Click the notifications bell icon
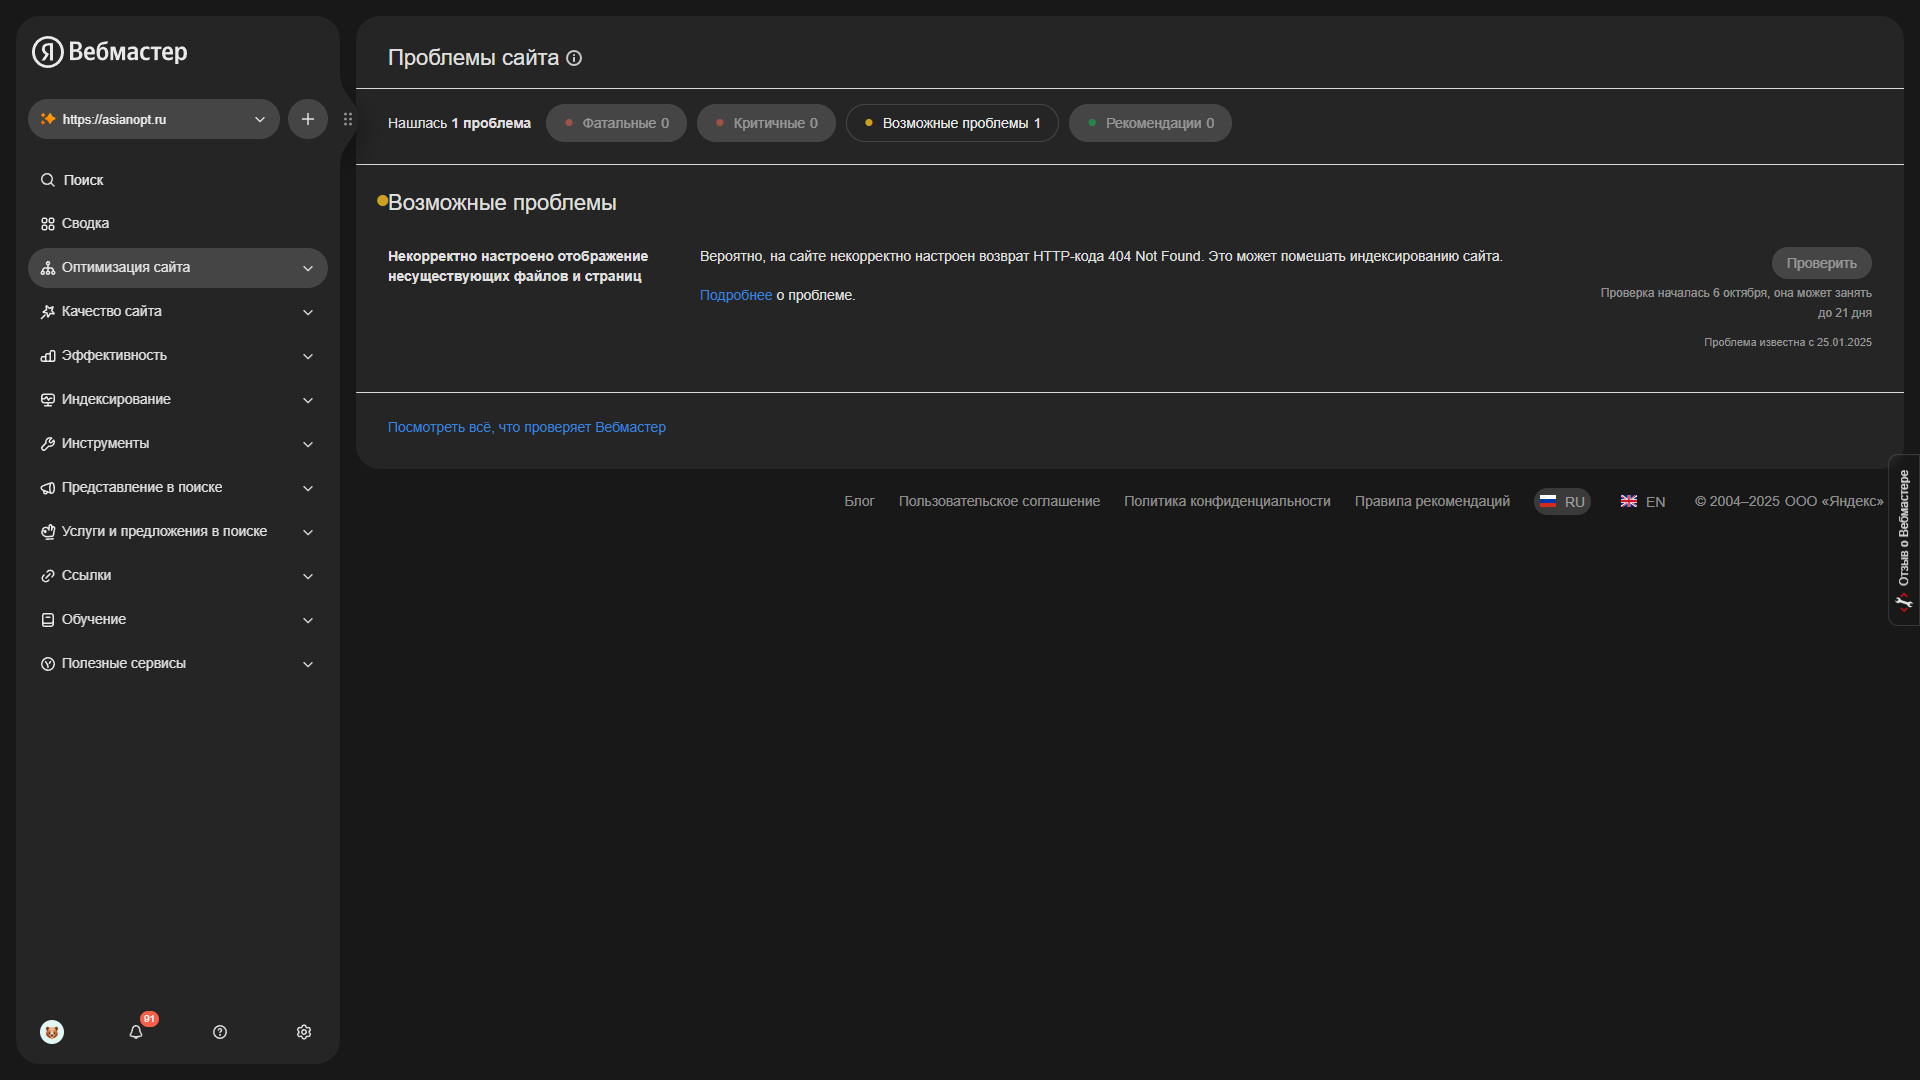This screenshot has width=1920, height=1080. click(136, 1032)
